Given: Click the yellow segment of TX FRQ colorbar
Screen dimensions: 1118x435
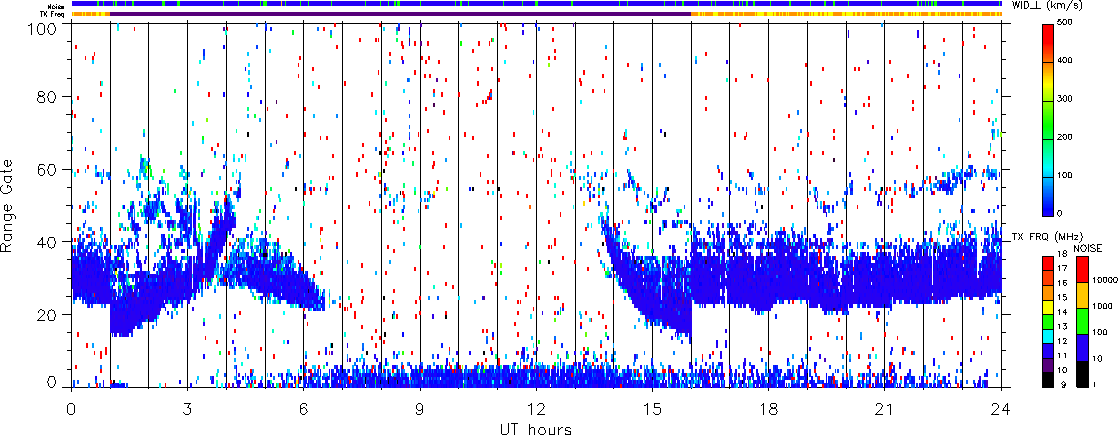Looking at the screenshot, I should click(x=1048, y=307).
